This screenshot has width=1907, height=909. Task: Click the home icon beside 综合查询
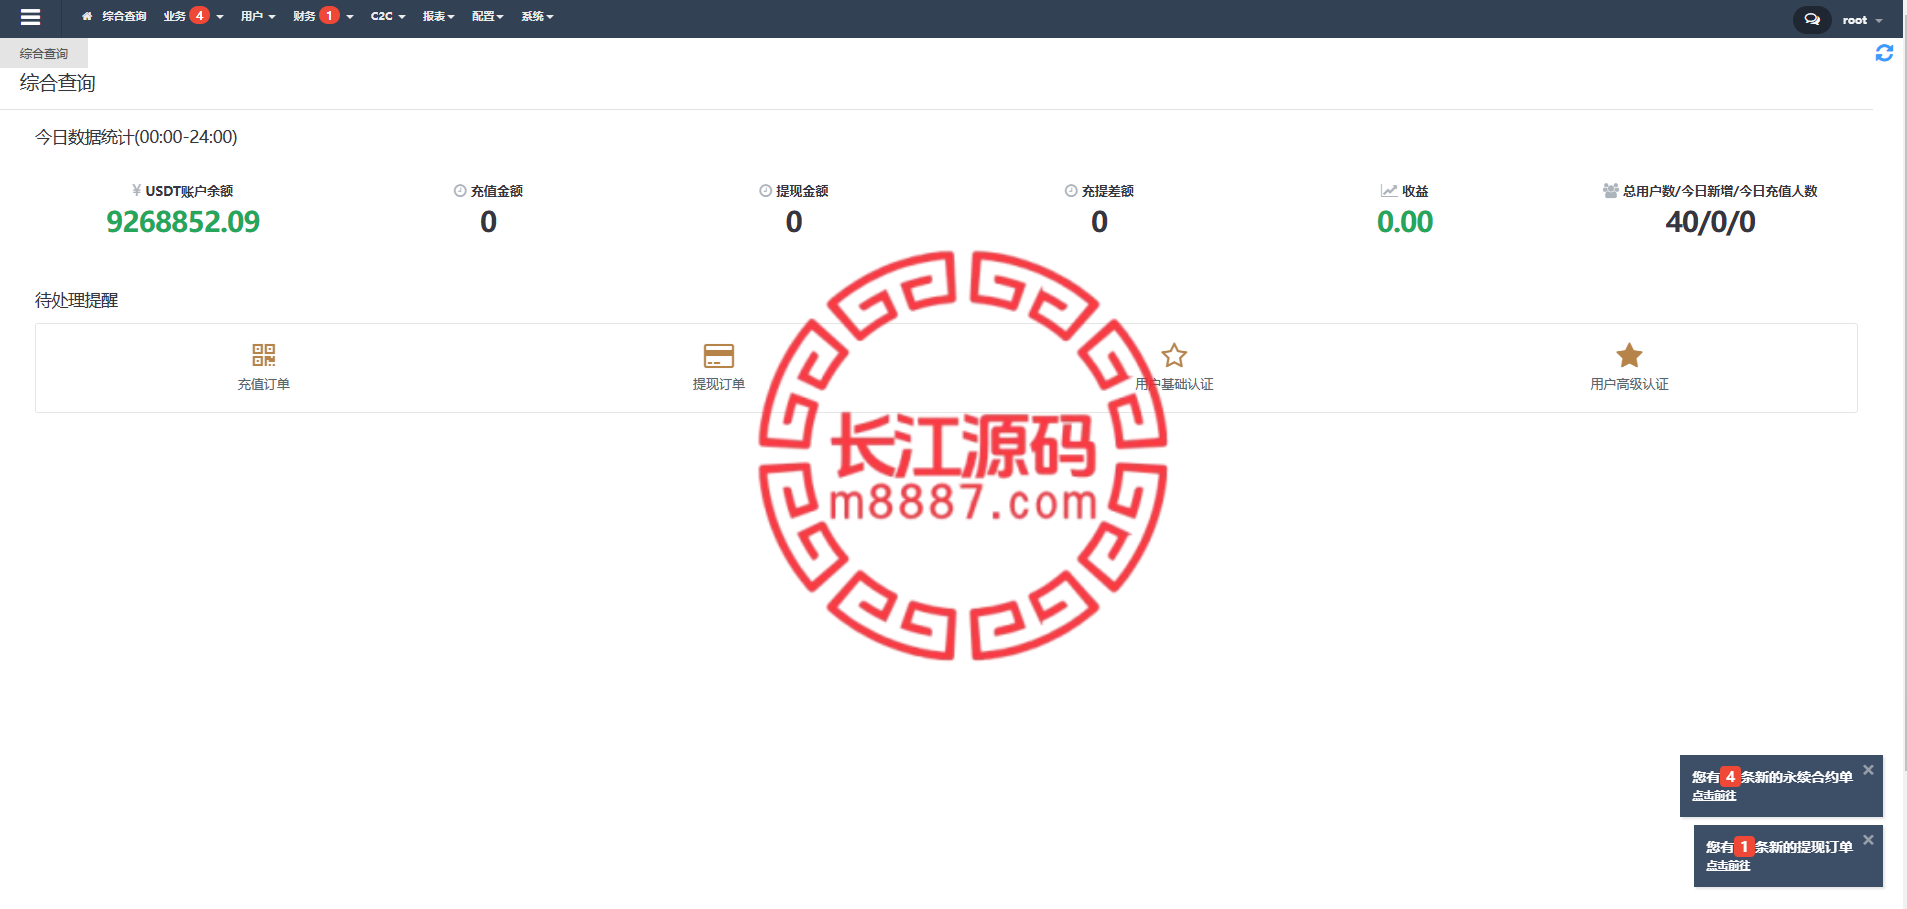coord(87,16)
